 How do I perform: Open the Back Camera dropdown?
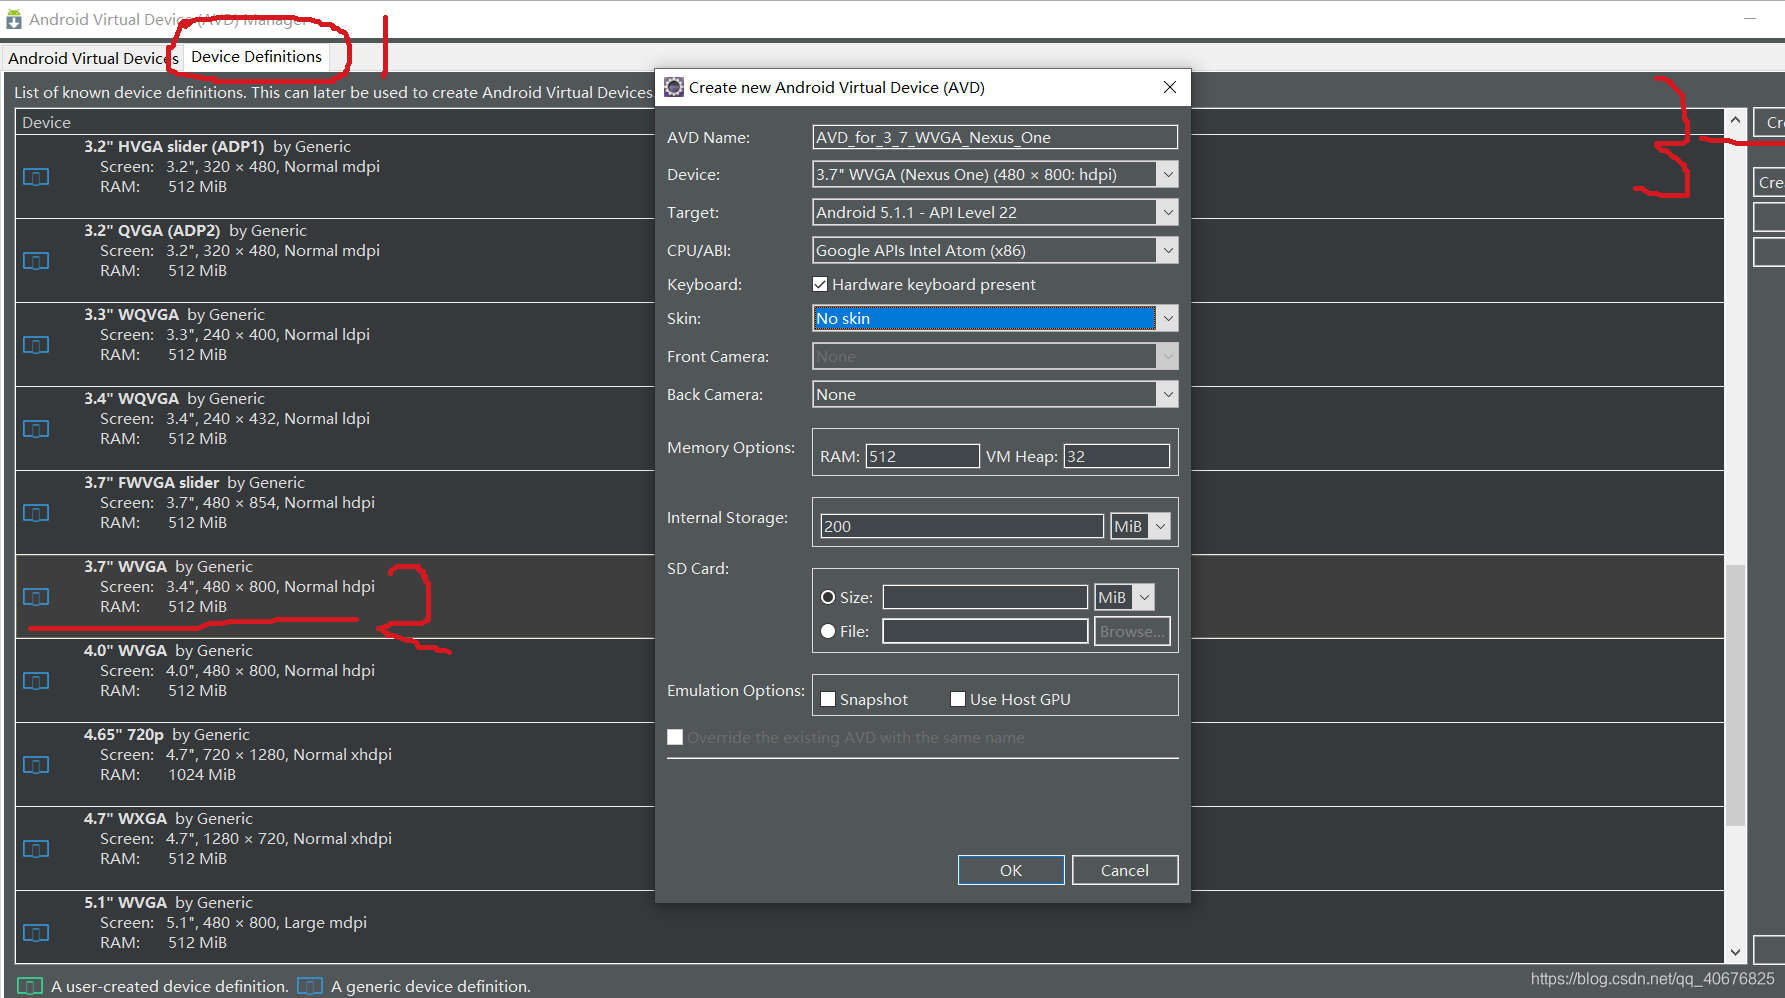tap(1167, 394)
